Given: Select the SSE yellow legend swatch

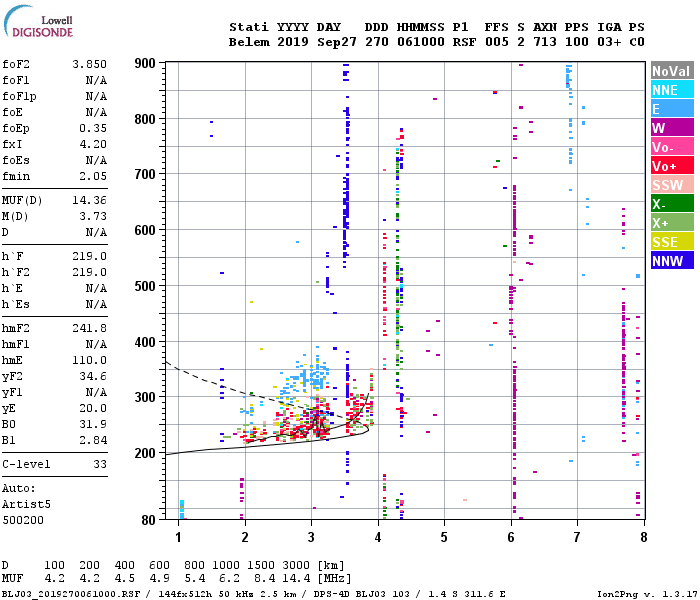Looking at the screenshot, I should pos(672,242).
